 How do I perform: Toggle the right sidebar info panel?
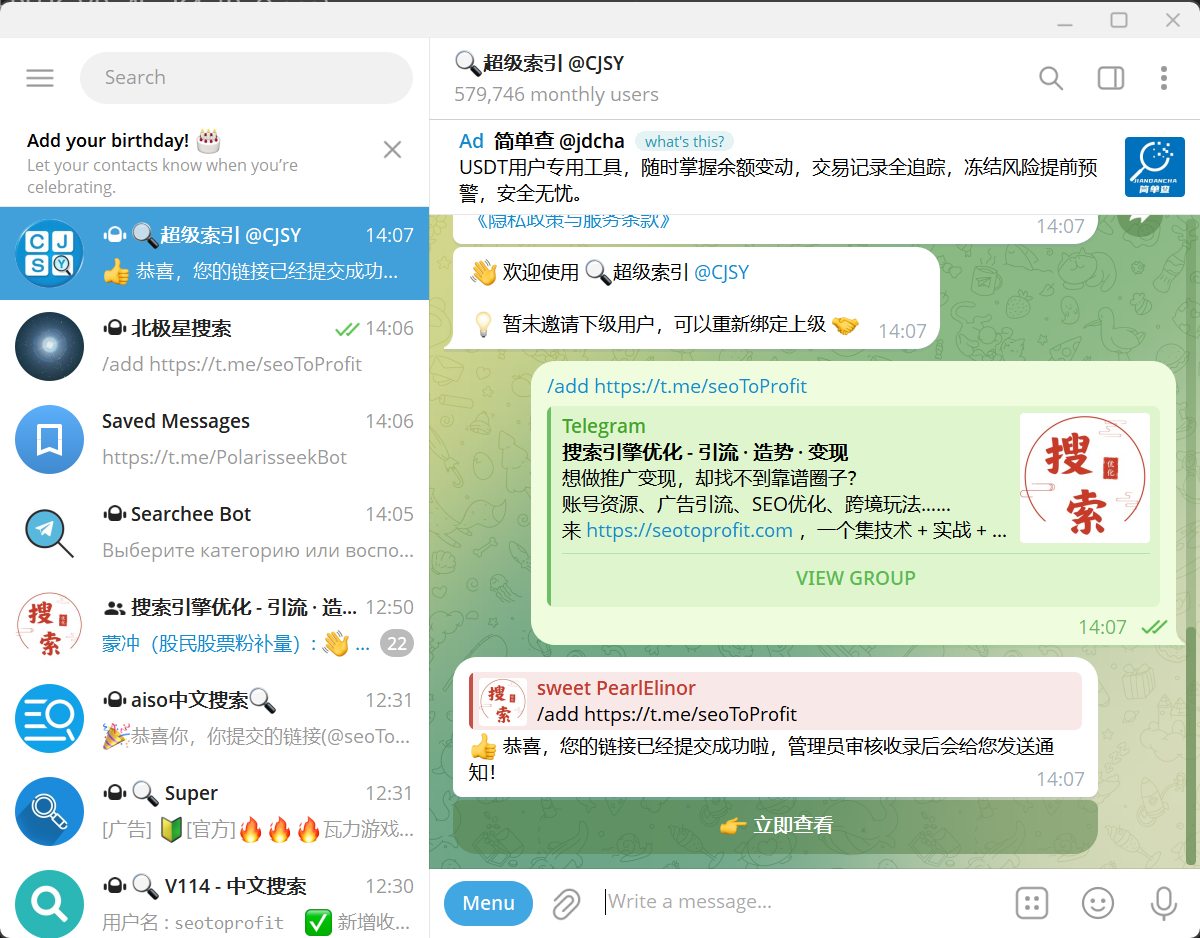point(1110,78)
